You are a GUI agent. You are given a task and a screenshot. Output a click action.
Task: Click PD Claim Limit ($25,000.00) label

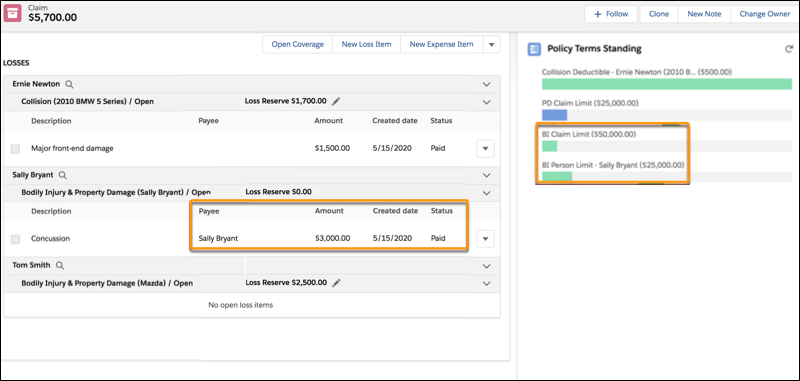point(590,104)
